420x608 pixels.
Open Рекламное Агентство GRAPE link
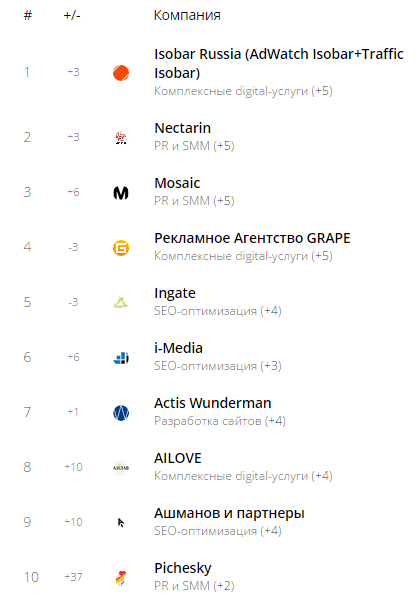(252, 238)
